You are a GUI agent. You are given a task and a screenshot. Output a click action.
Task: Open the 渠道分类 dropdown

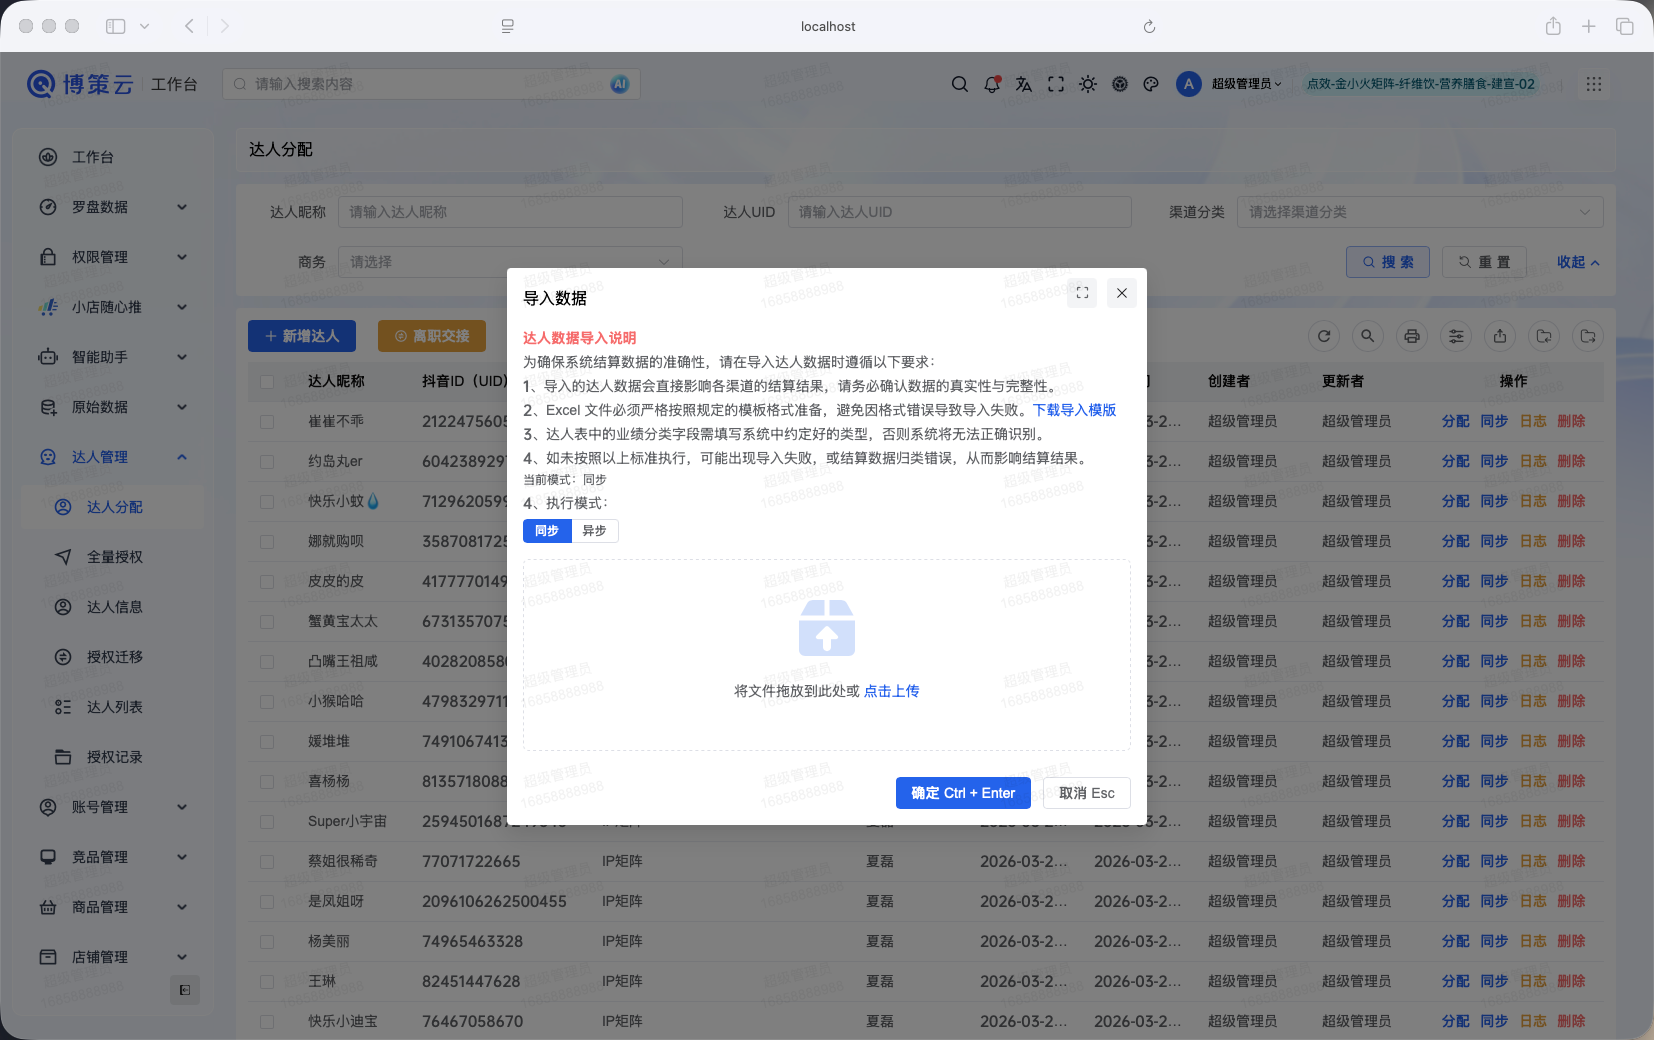point(1420,212)
